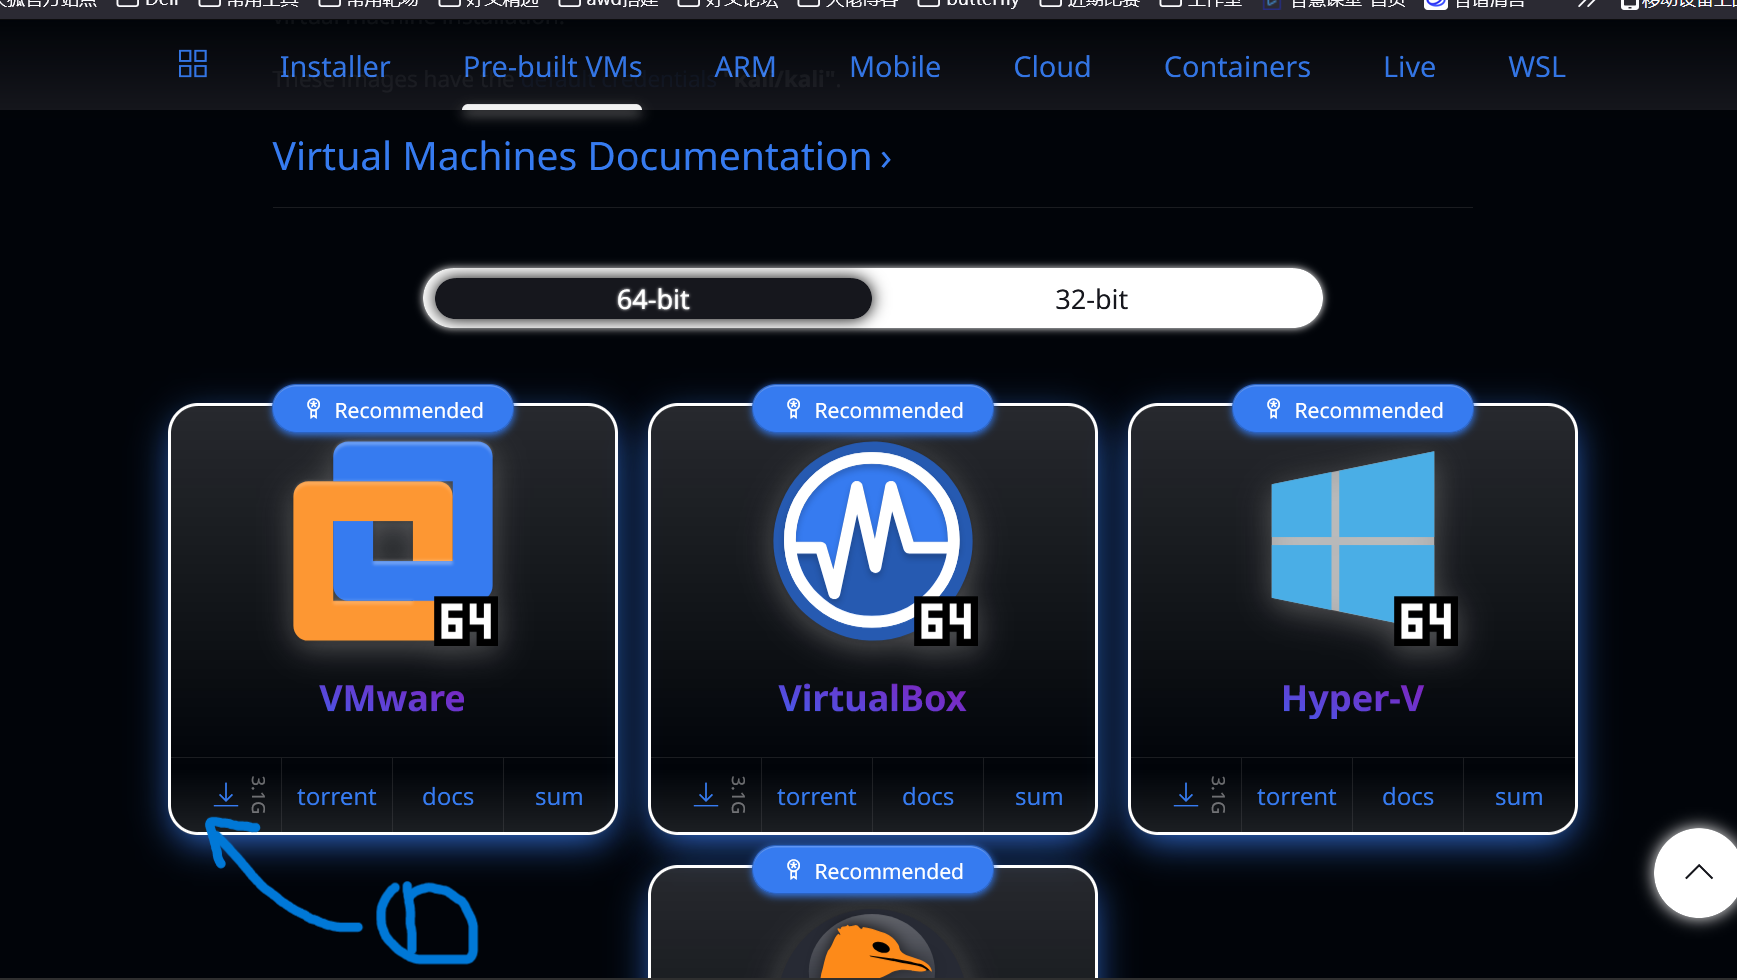
Task: Click Recommended badge on VMware card
Action: point(393,410)
